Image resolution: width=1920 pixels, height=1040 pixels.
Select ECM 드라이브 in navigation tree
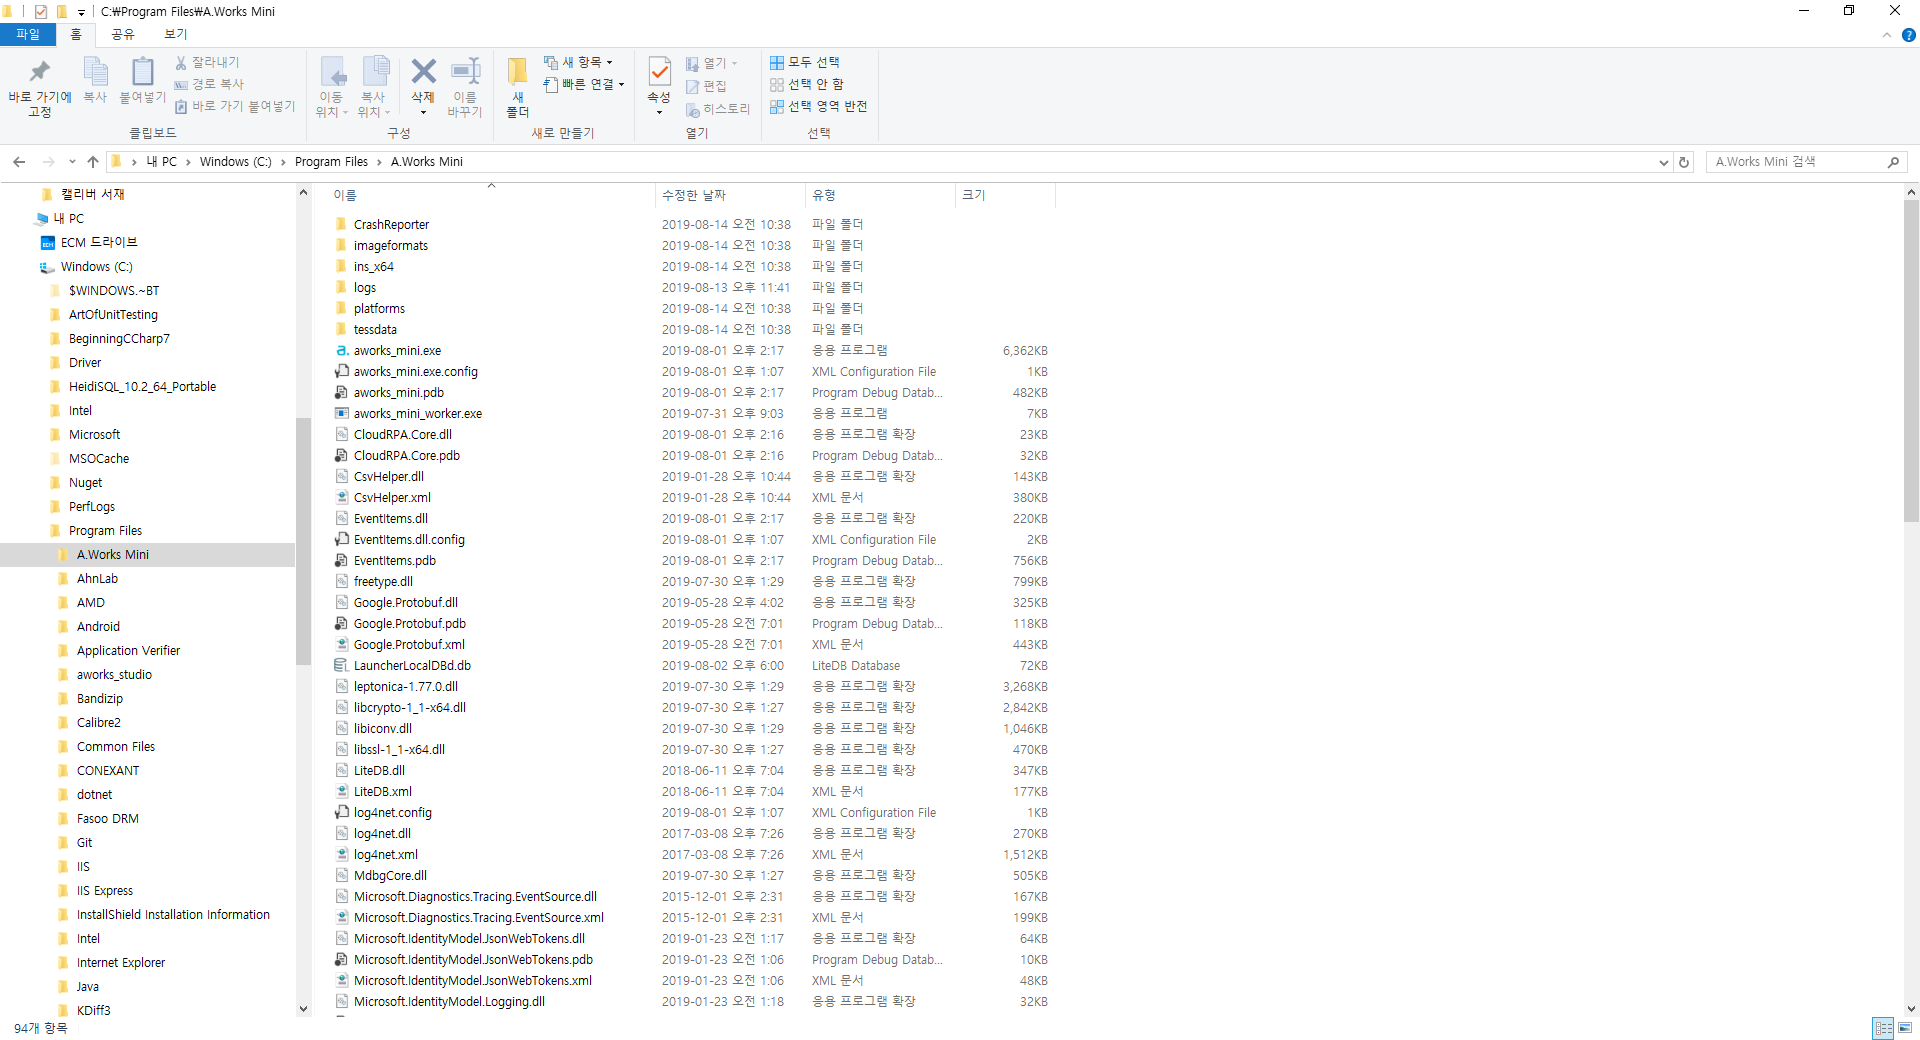coord(99,242)
